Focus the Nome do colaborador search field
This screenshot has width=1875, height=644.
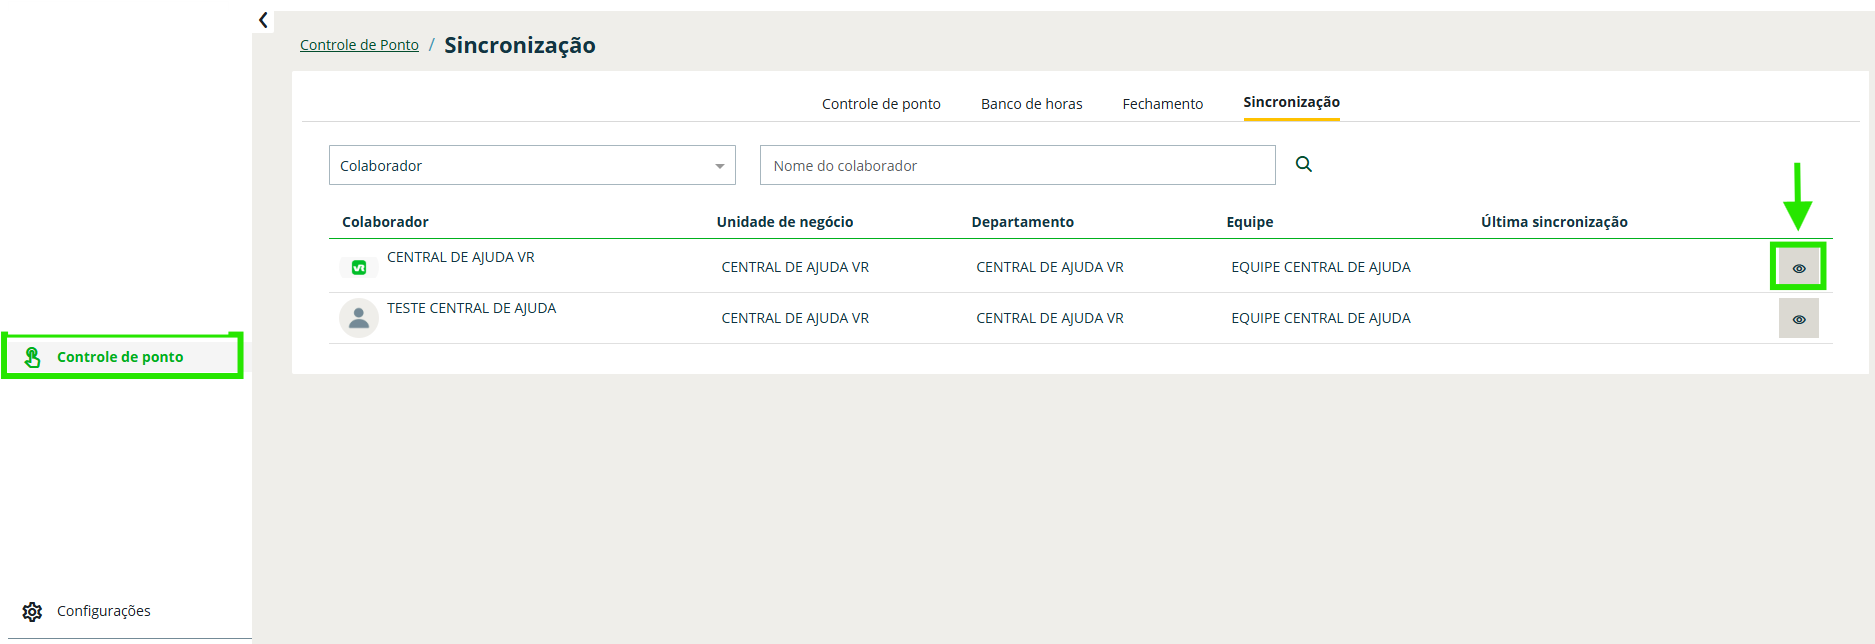pos(1017,166)
